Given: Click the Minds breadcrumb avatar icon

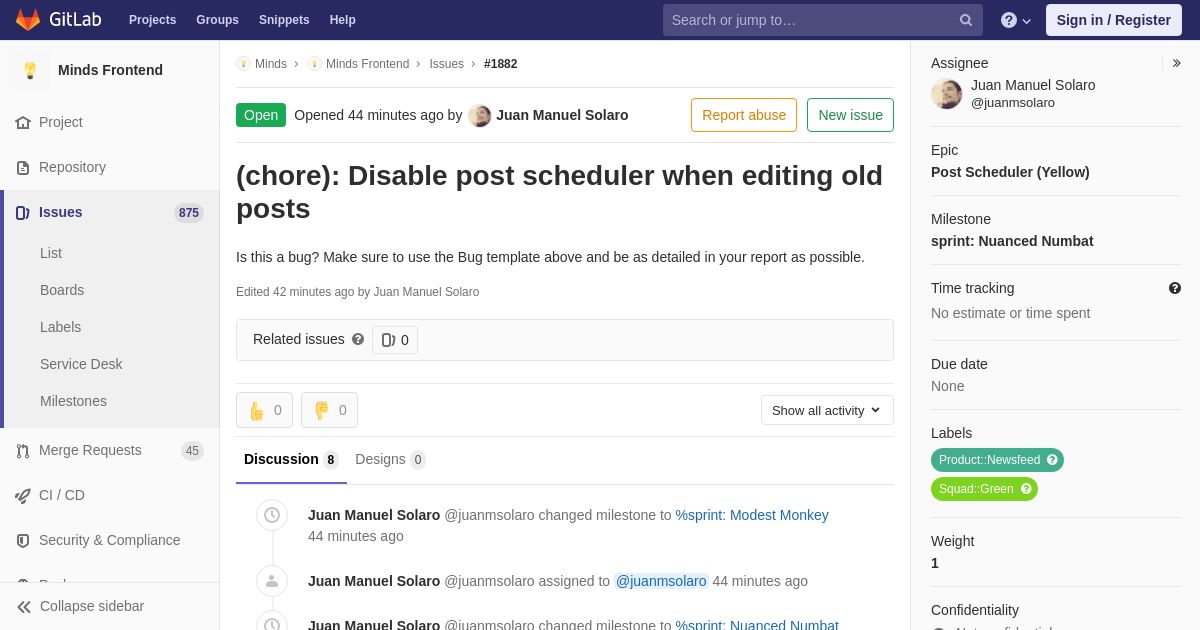Looking at the screenshot, I should click(x=243, y=64).
